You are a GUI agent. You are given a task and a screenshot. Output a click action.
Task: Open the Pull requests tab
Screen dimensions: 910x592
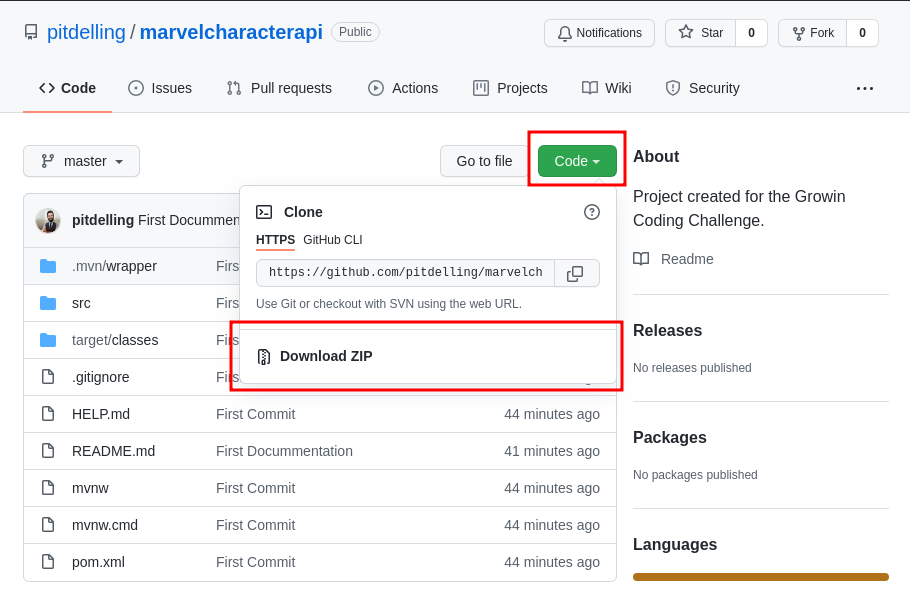pos(279,88)
